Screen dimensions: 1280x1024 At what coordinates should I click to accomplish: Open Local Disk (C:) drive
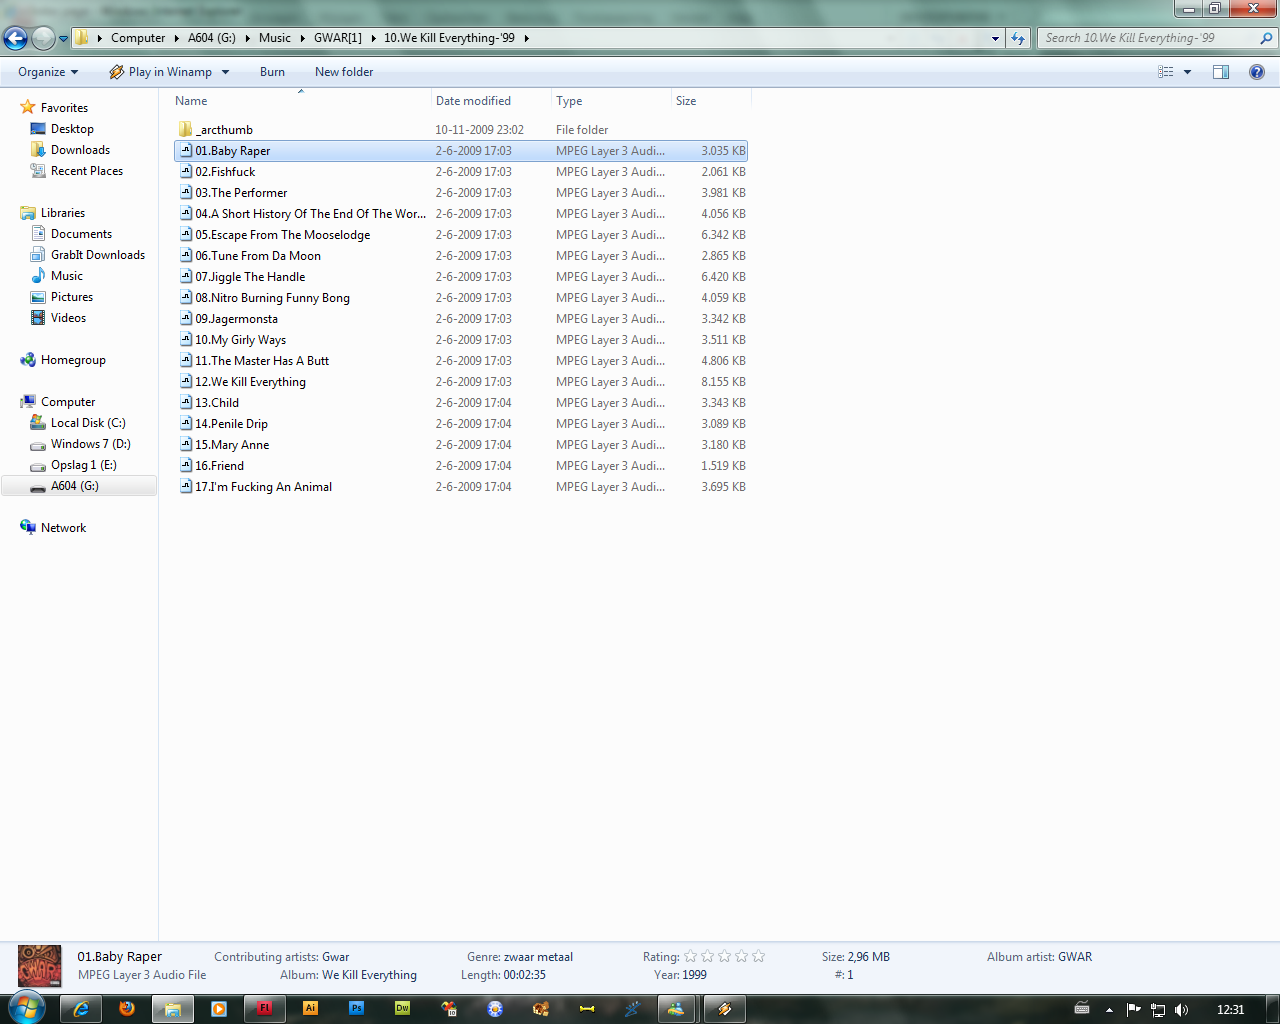(x=88, y=423)
